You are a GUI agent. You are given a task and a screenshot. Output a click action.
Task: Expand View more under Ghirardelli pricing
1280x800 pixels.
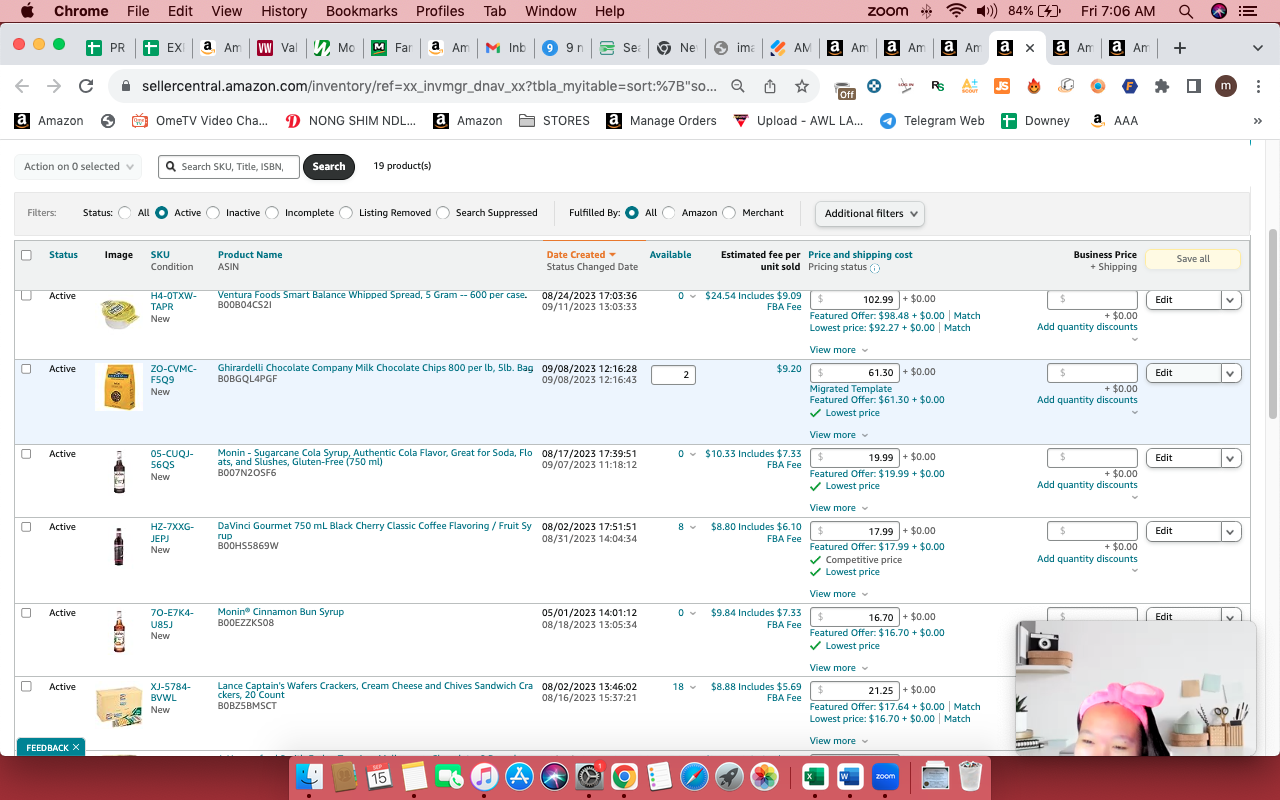pos(839,435)
